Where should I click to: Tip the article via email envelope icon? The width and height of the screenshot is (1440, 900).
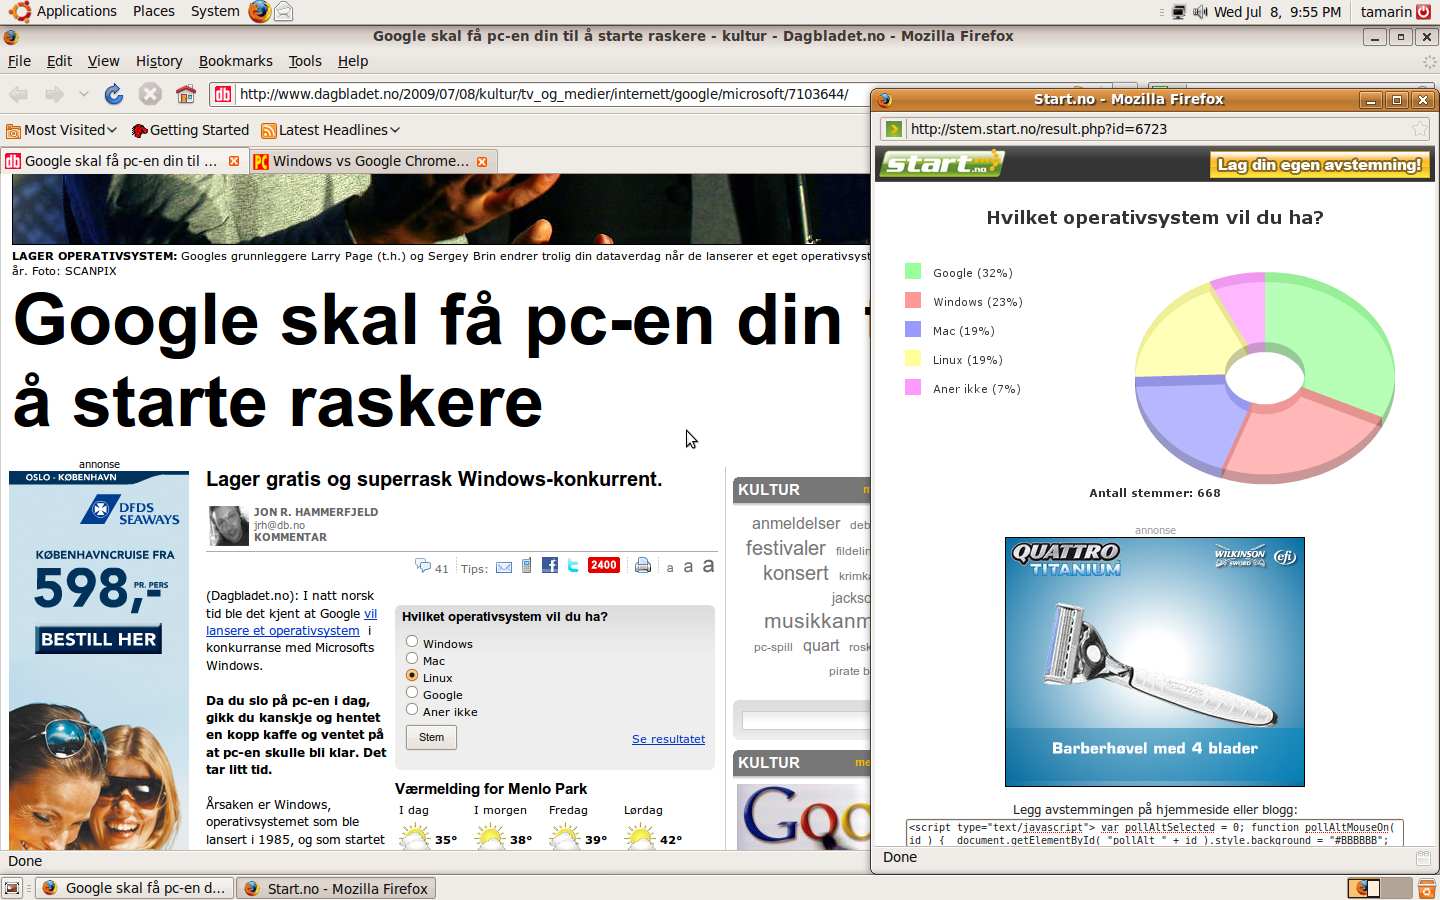[504, 567]
